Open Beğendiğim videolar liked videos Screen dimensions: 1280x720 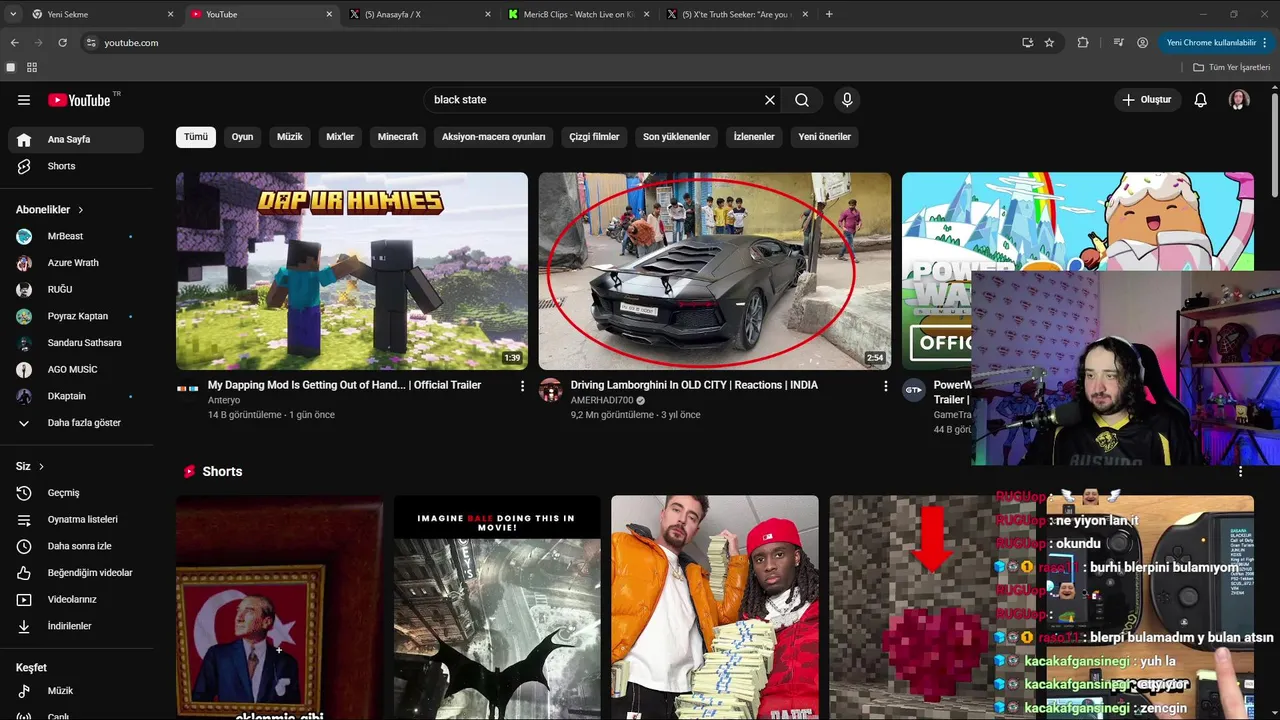[x=76, y=573]
